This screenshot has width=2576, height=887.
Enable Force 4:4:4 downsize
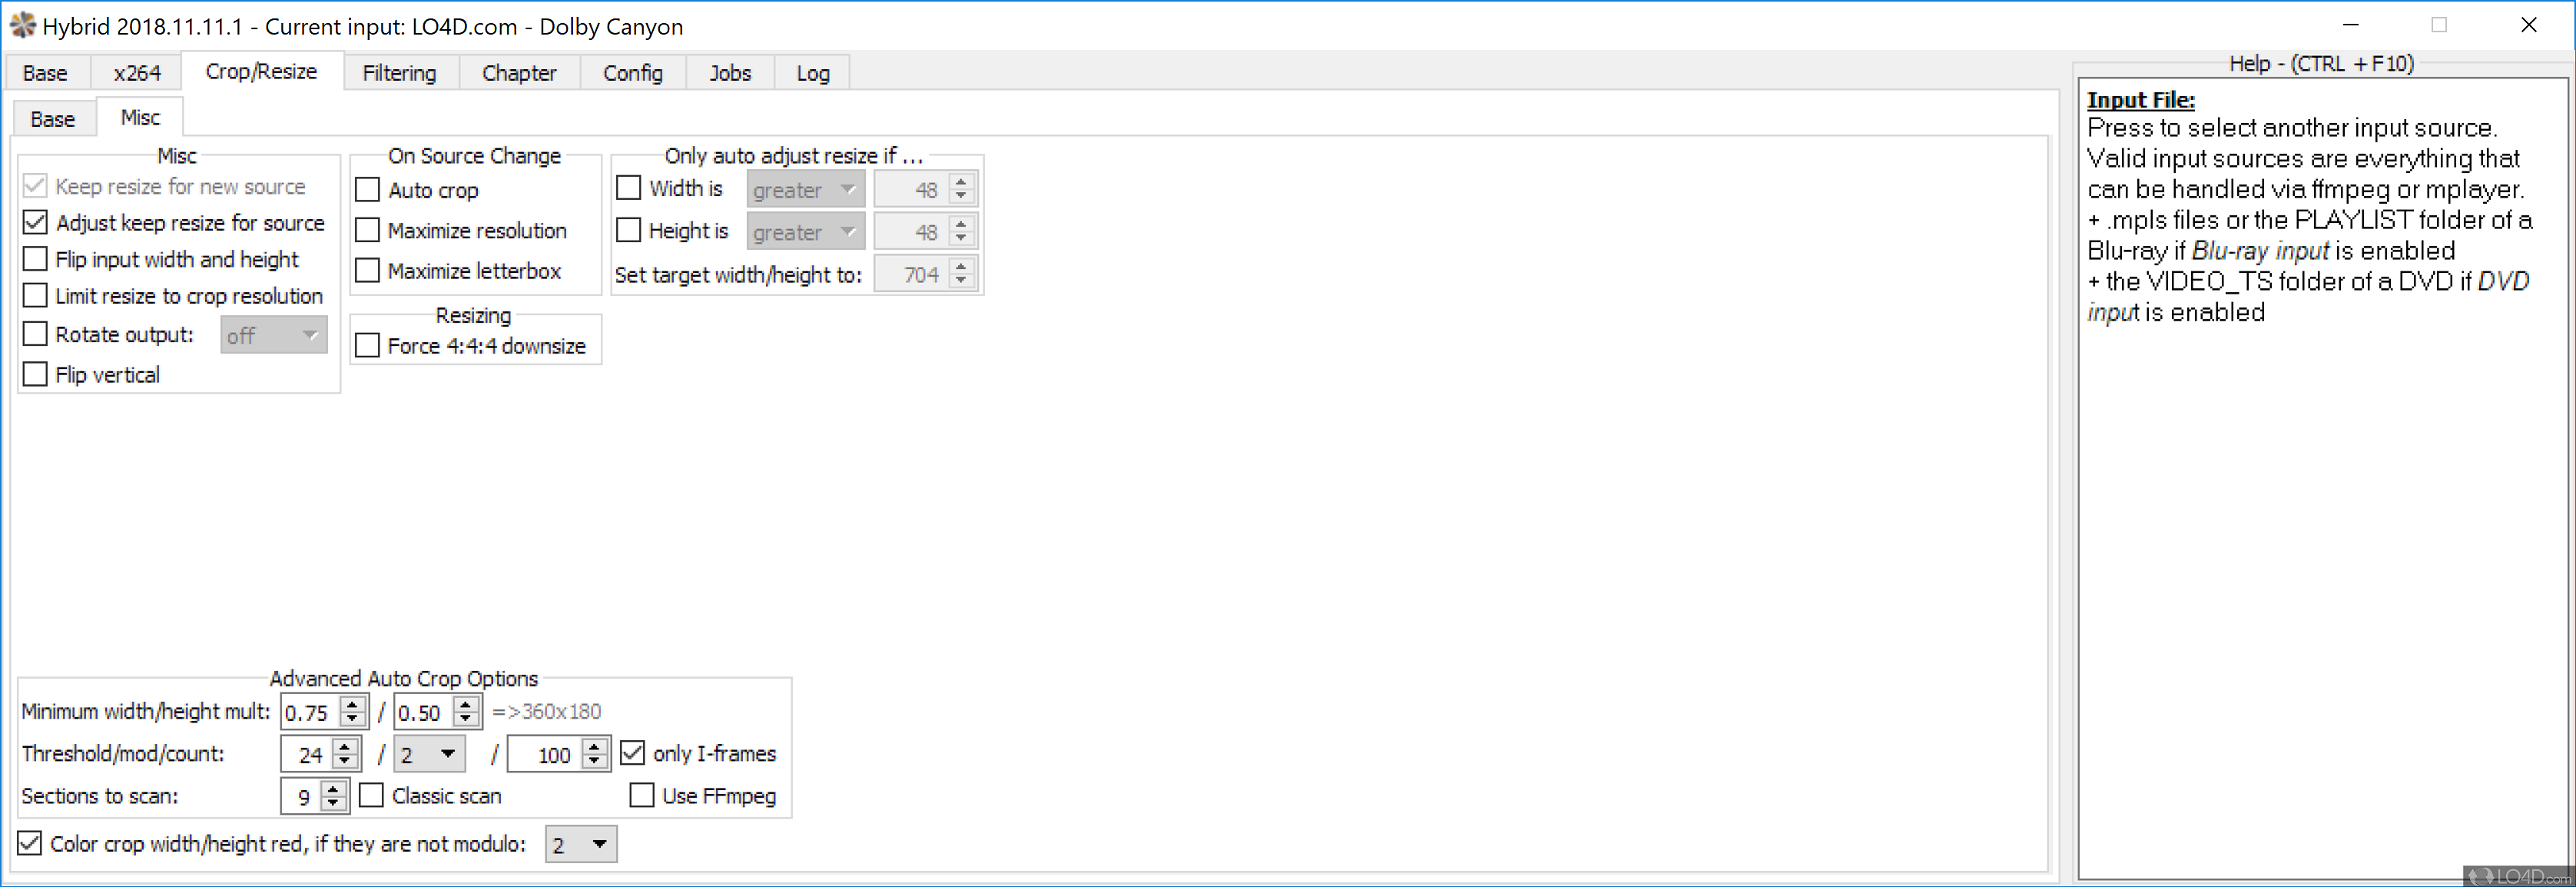click(x=367, y=345)
